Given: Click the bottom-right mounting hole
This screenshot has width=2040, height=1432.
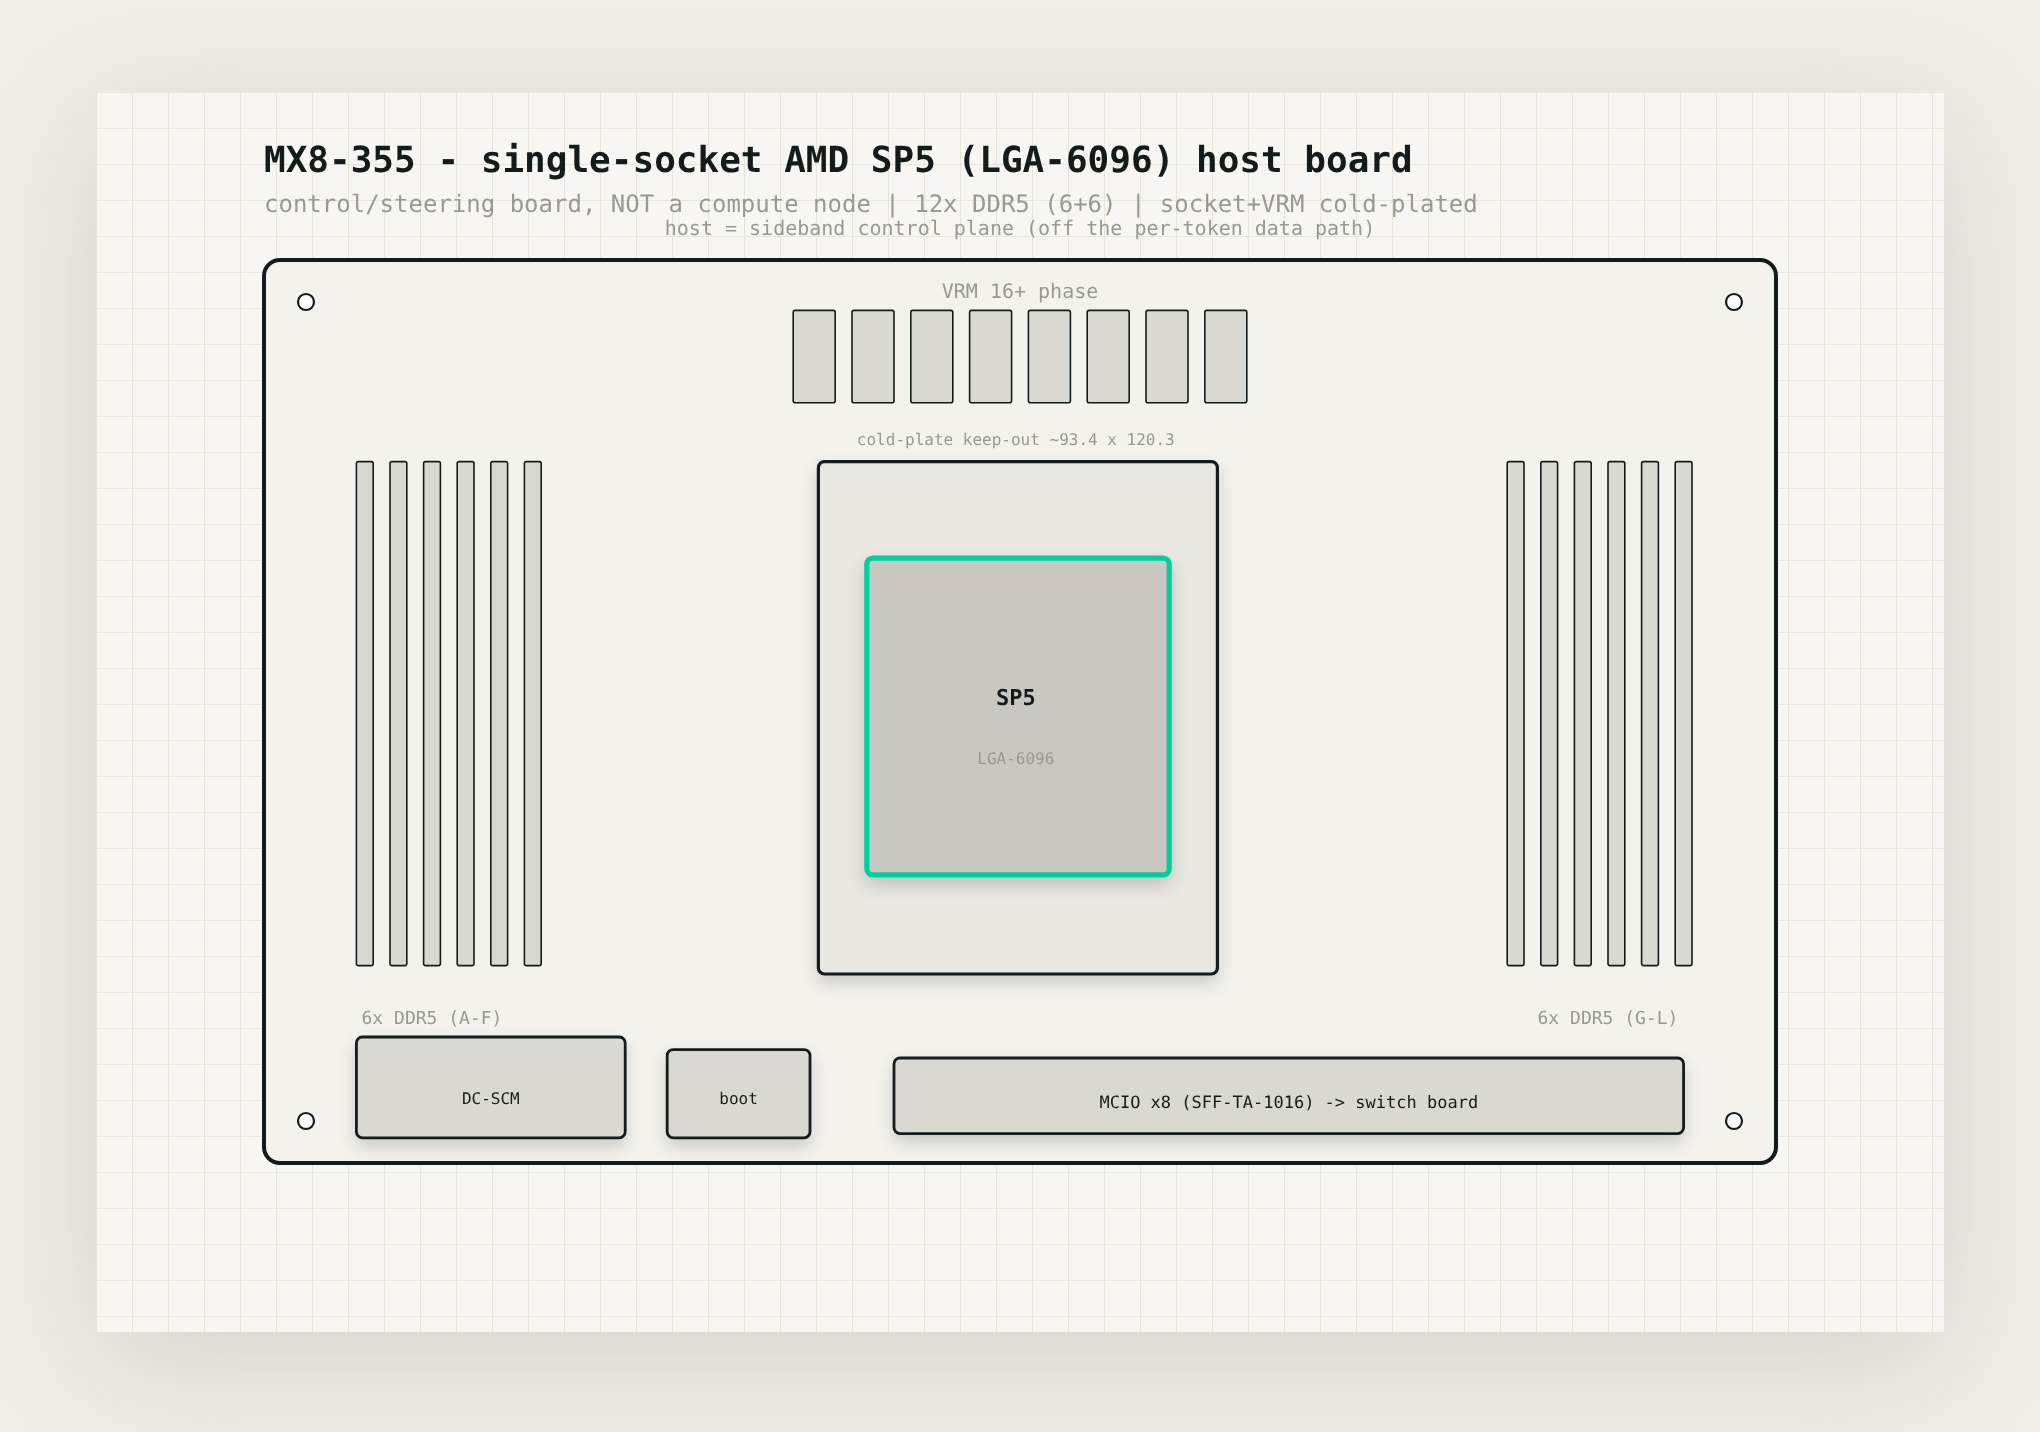Looking at the screenshot, I should click(x=1734, y=1121).
